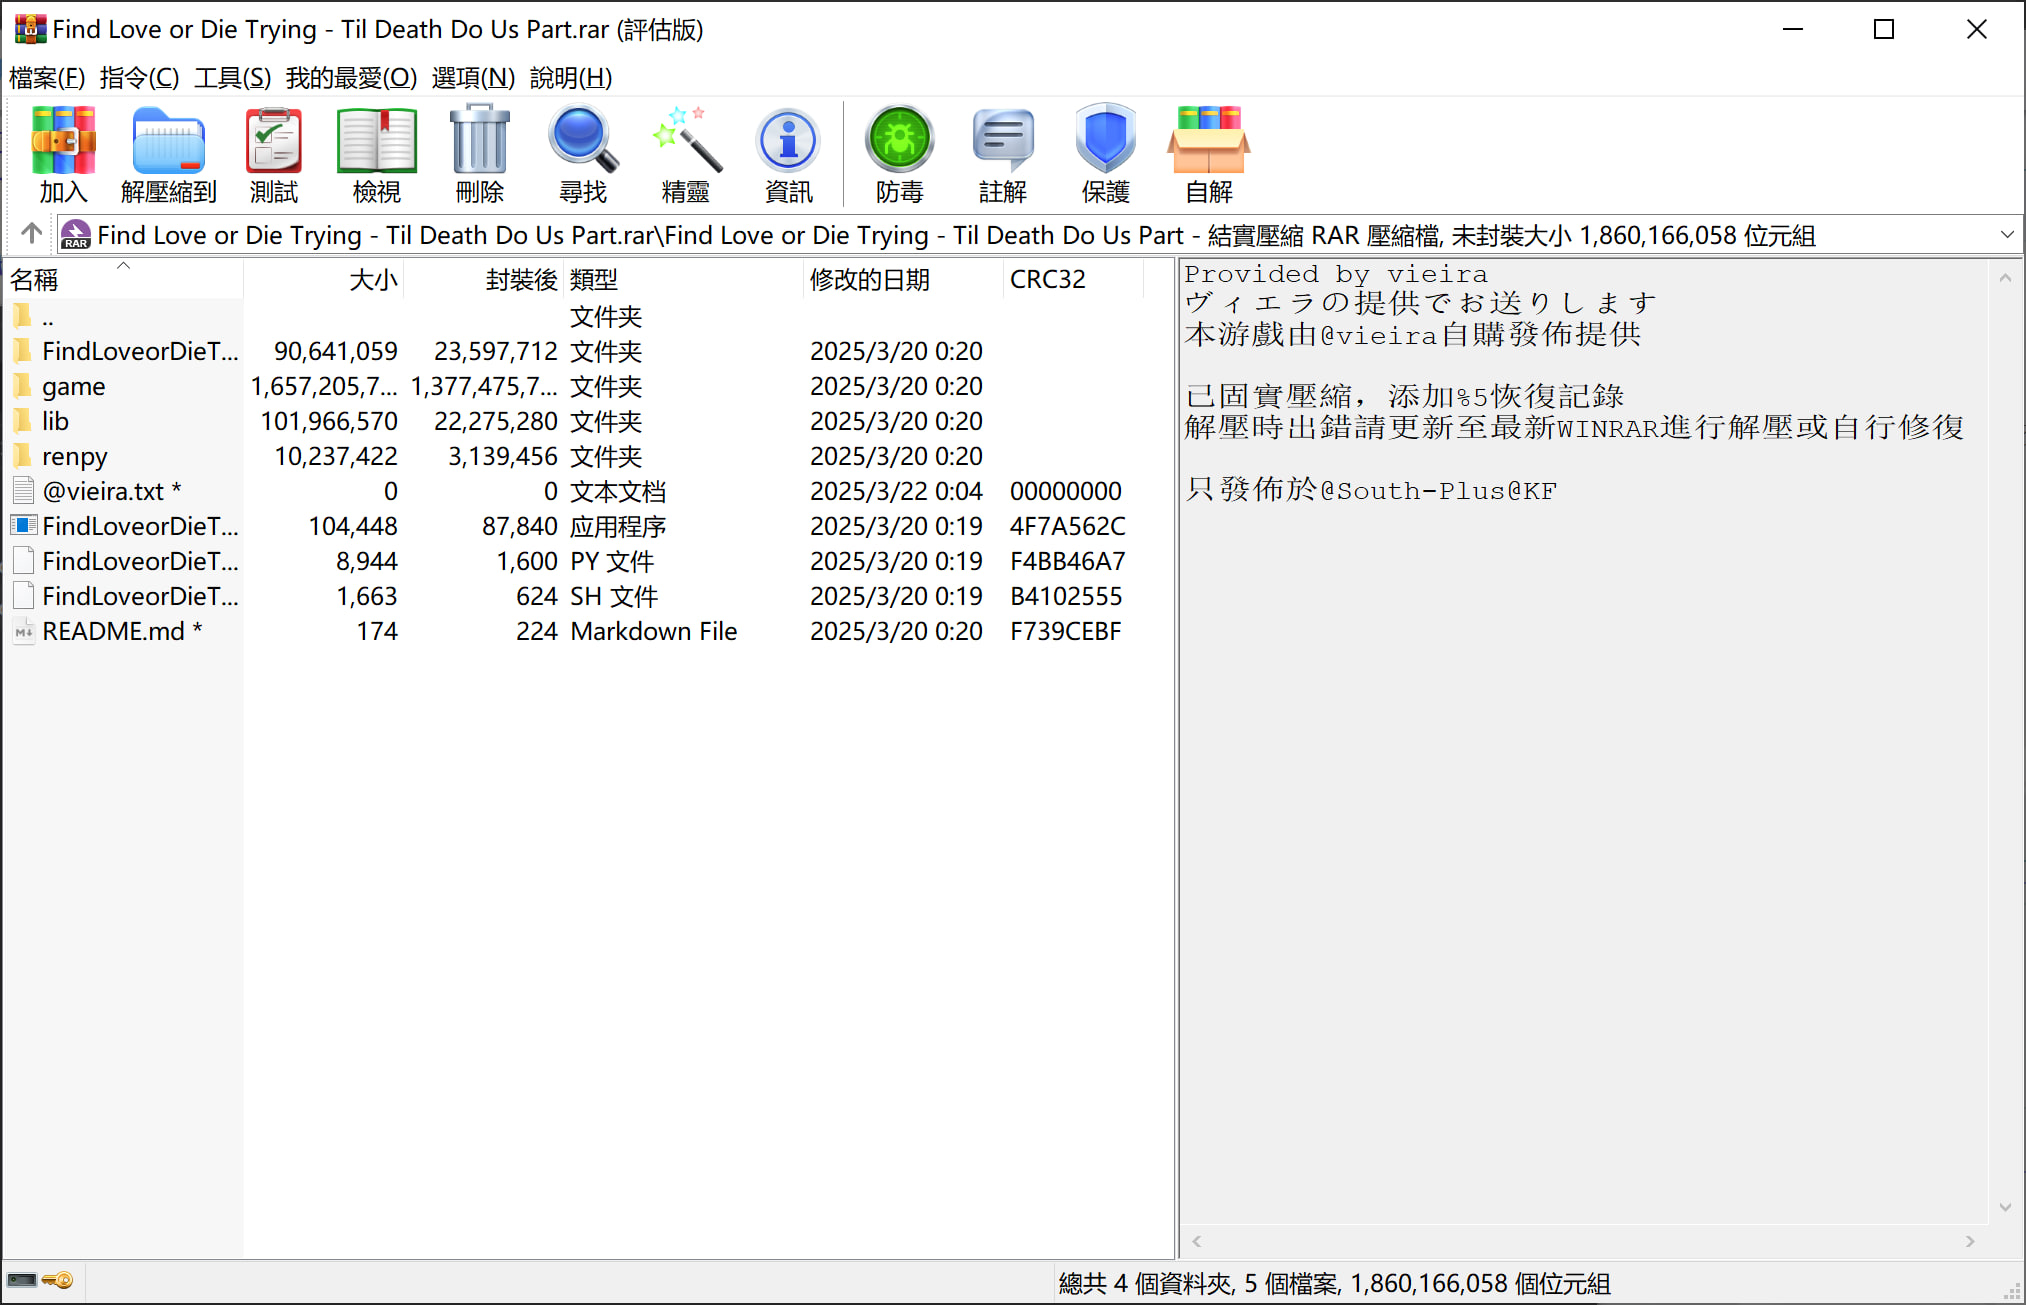2026x1305 pixels.
Task: Sort by the 名稱 column header
Action: (x=35, y=280)
